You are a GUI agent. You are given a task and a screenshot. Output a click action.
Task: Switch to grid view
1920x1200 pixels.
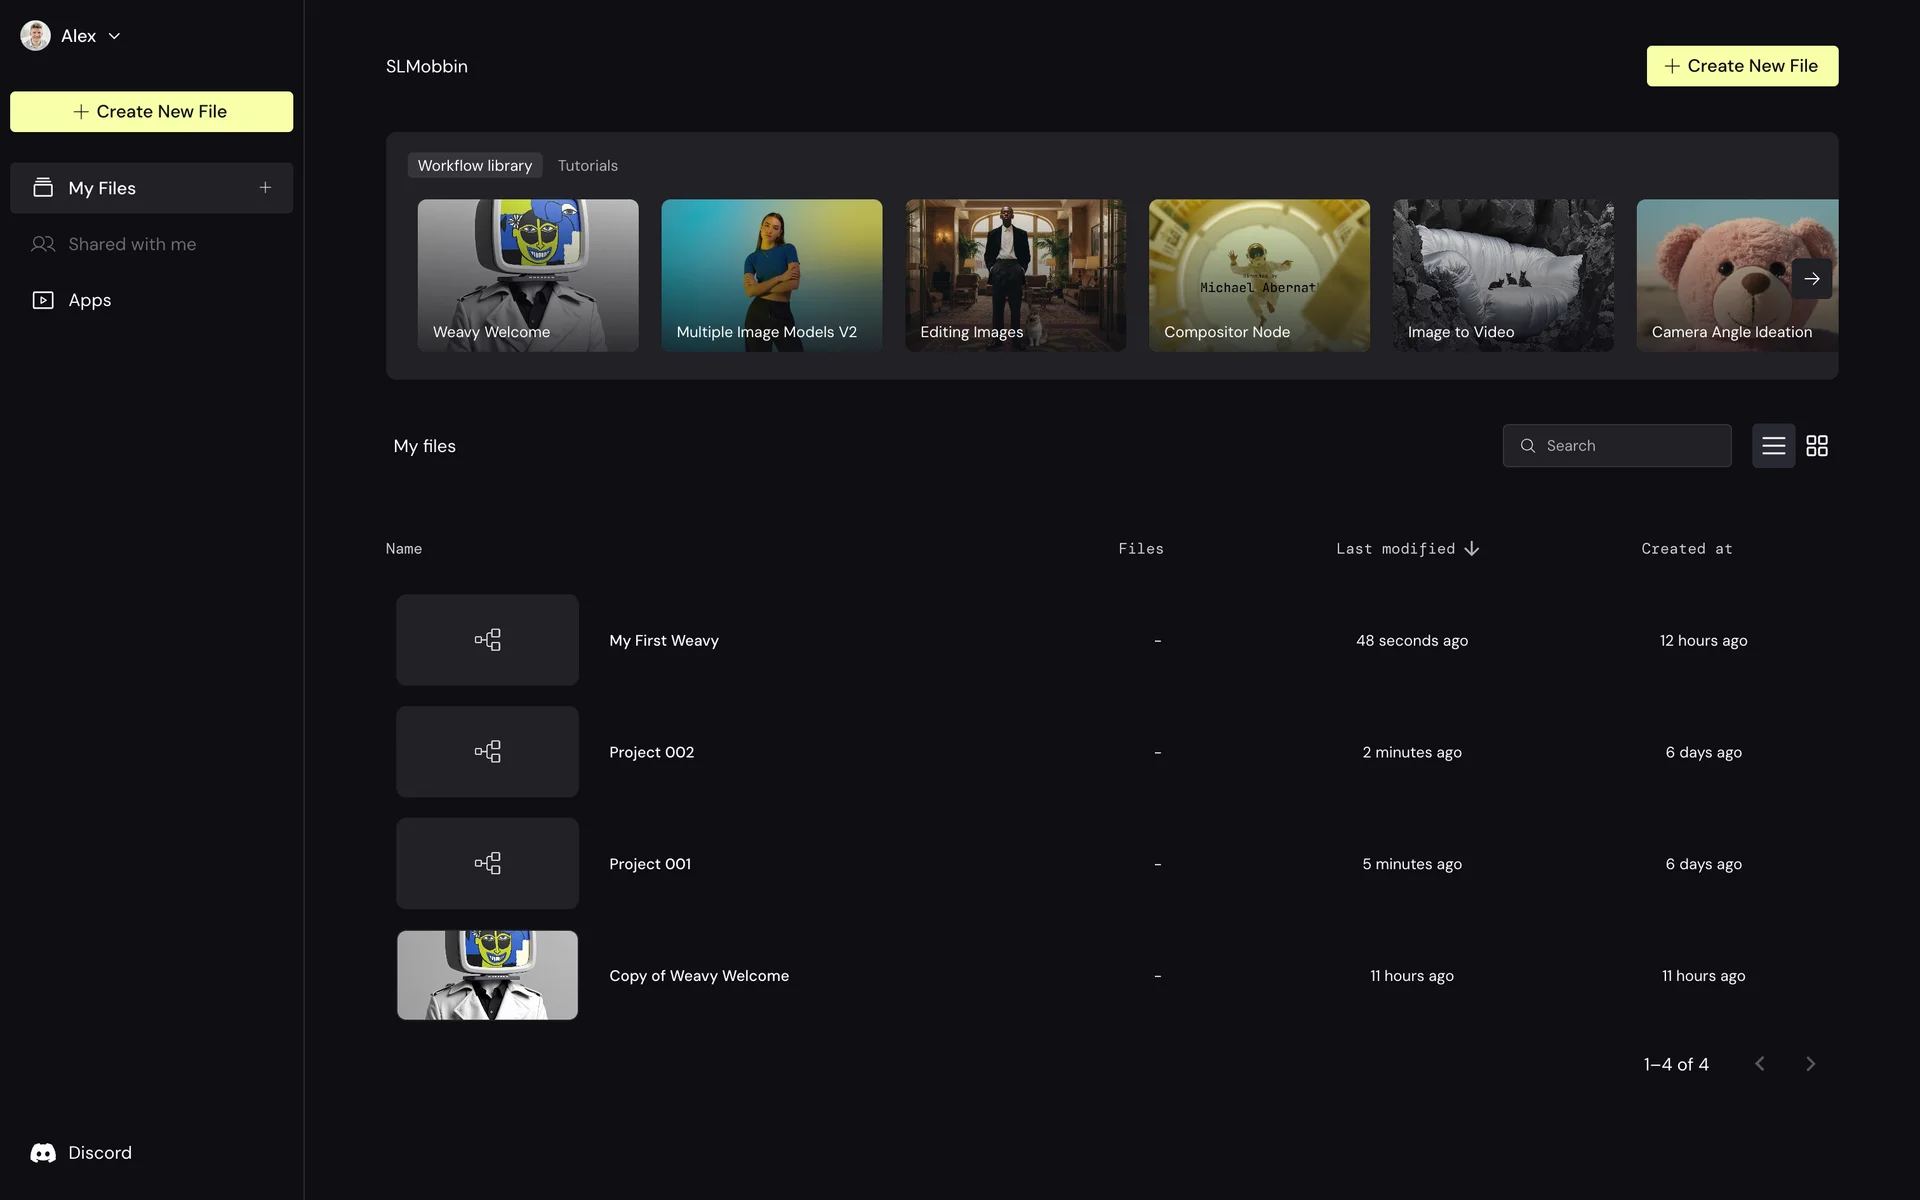[1817, 446]
